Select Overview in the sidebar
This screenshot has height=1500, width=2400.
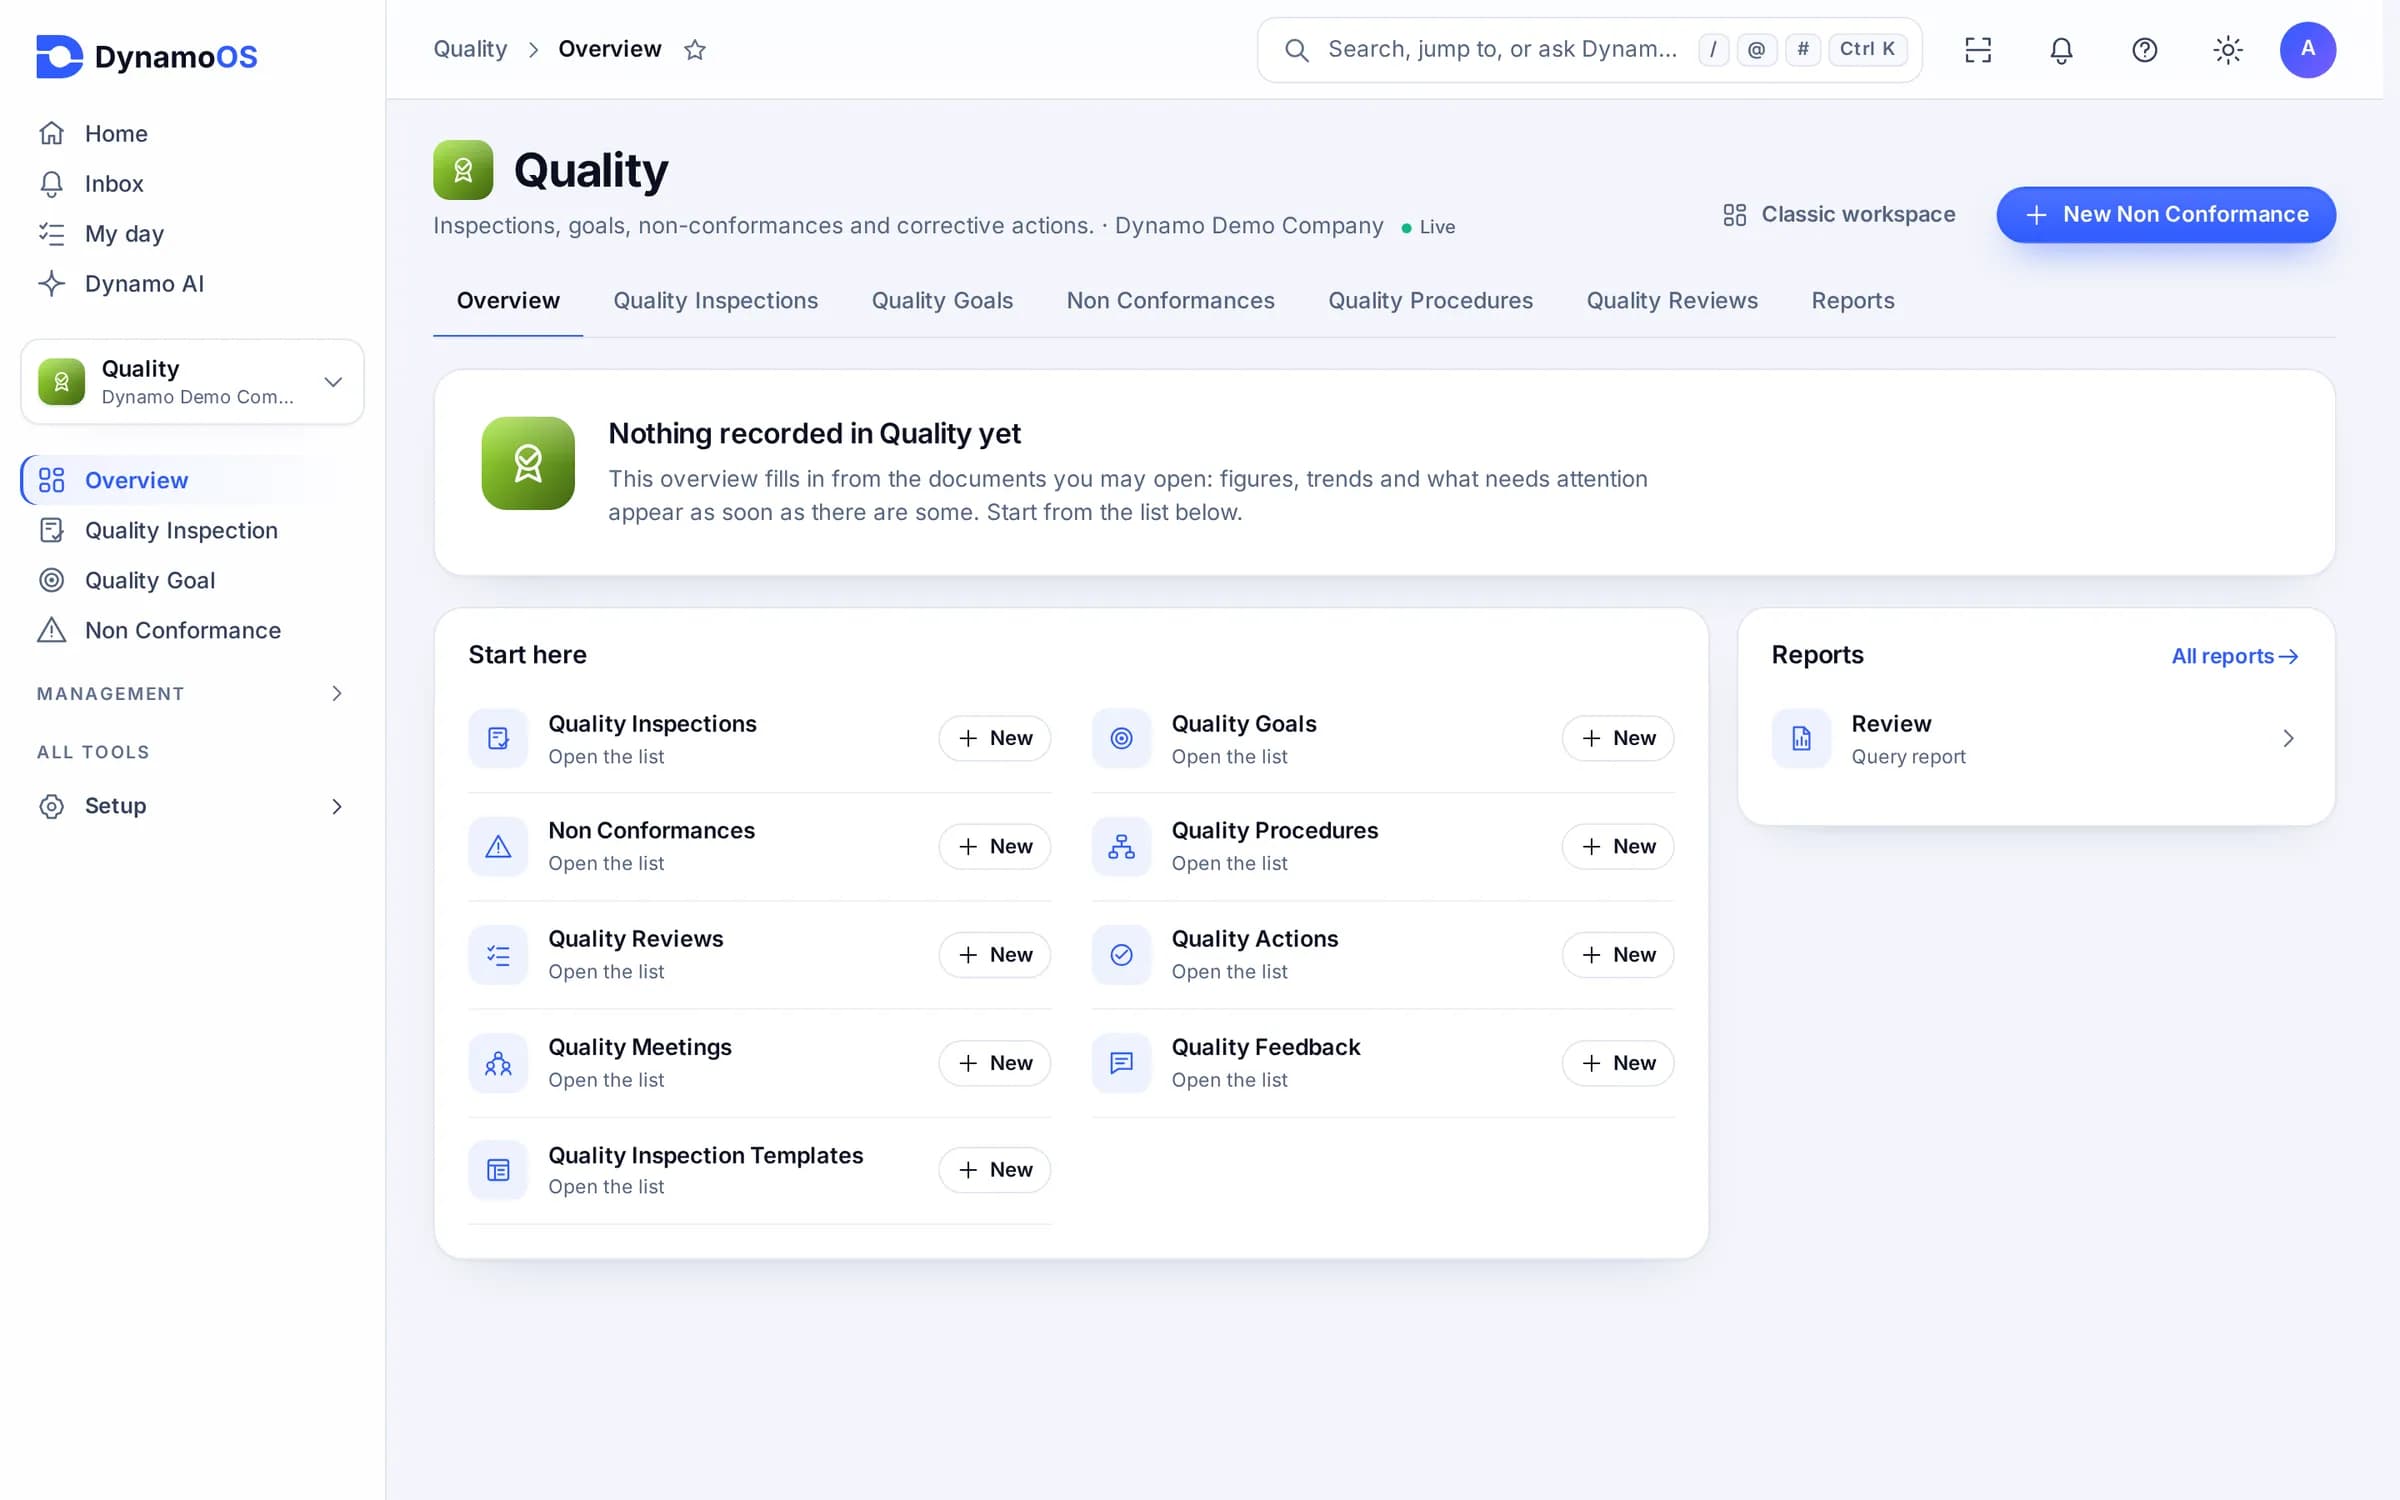[x=192, y=480]
